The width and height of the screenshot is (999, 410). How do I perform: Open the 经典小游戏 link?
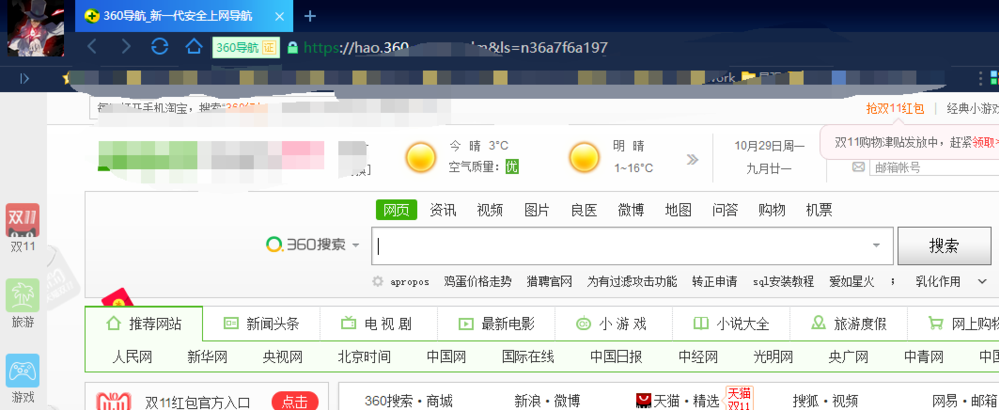coord(972,108)
